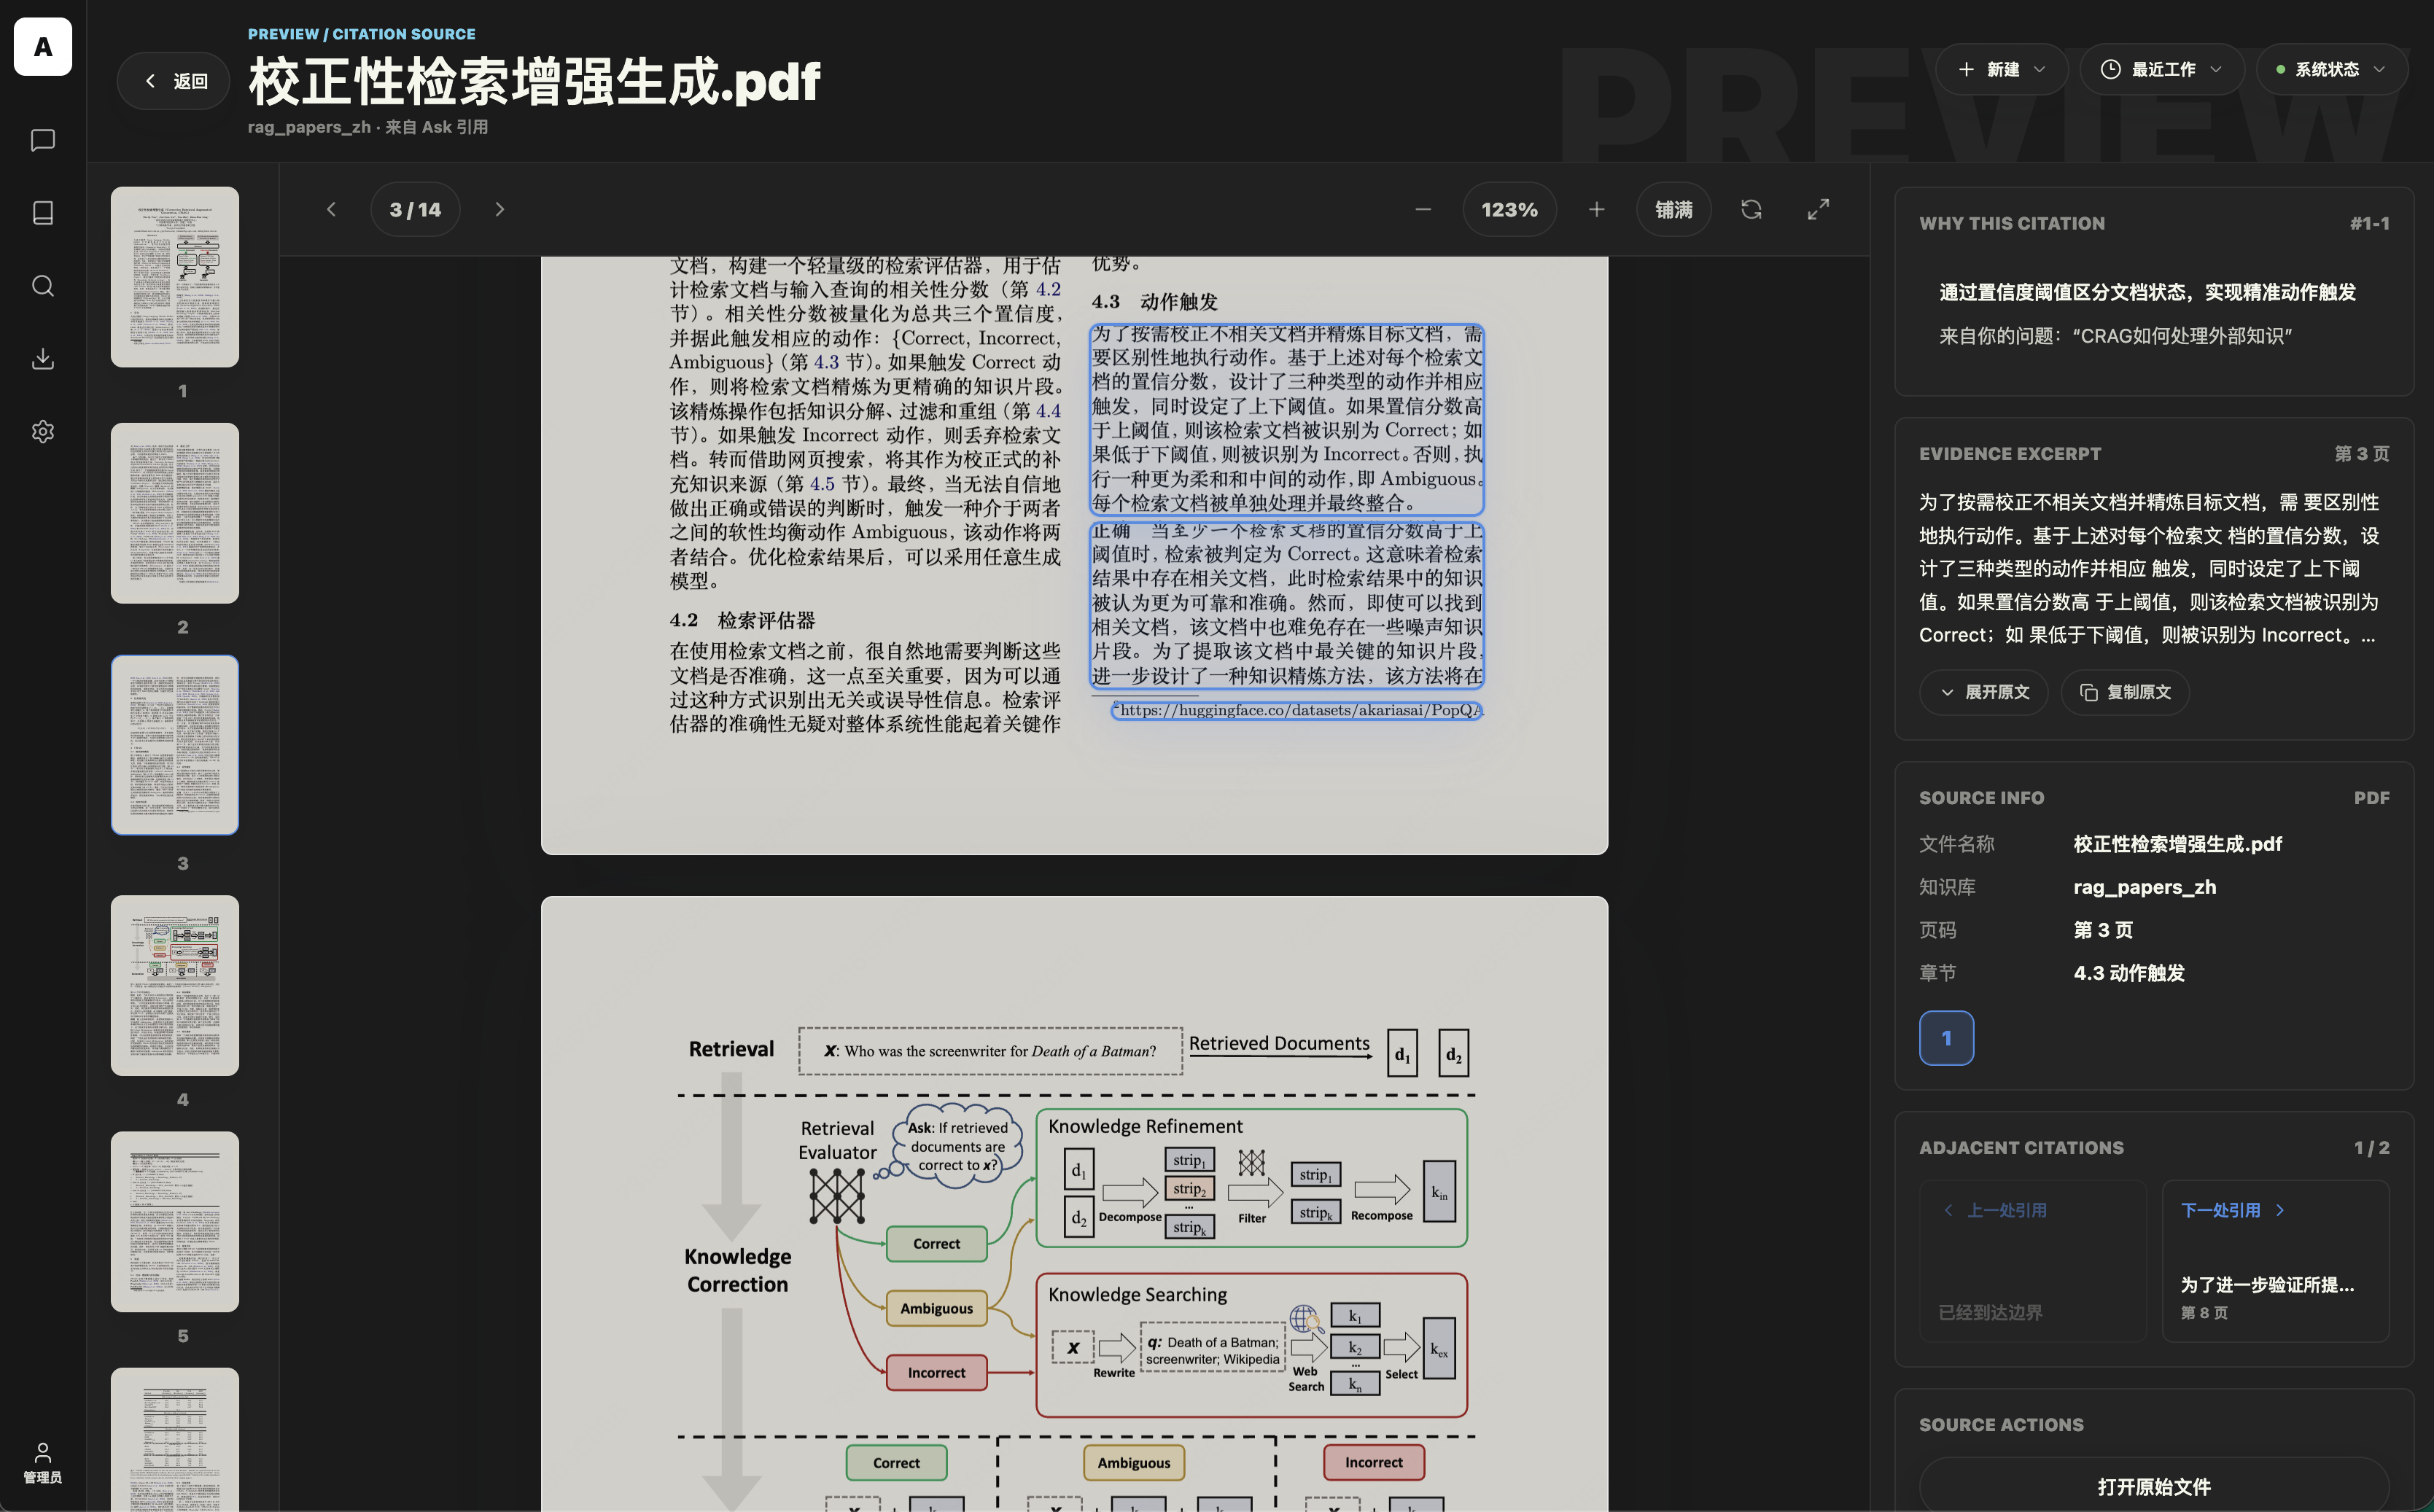Click the search icon in sidebar
The width and height of the screenshot is (2434, 1512).
42,286
